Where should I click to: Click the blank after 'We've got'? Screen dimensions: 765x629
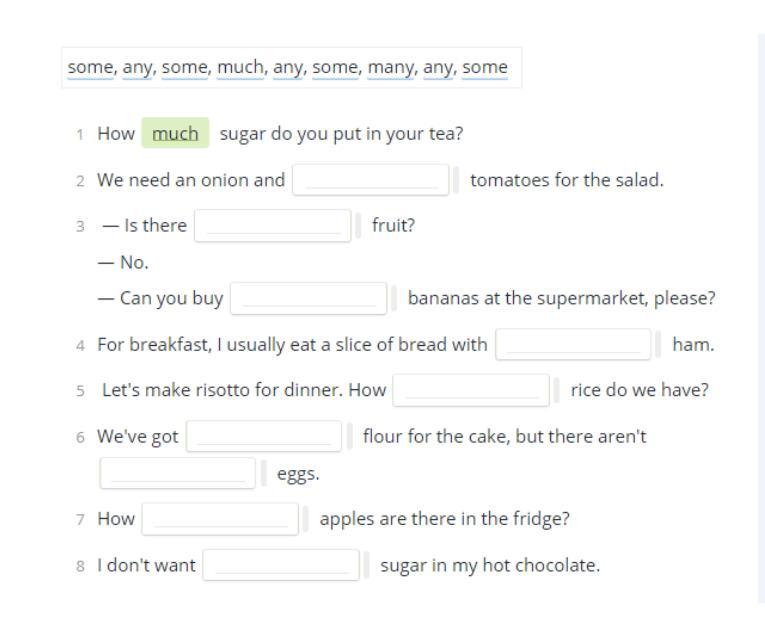pyautogui.click(x=263, y=436)
